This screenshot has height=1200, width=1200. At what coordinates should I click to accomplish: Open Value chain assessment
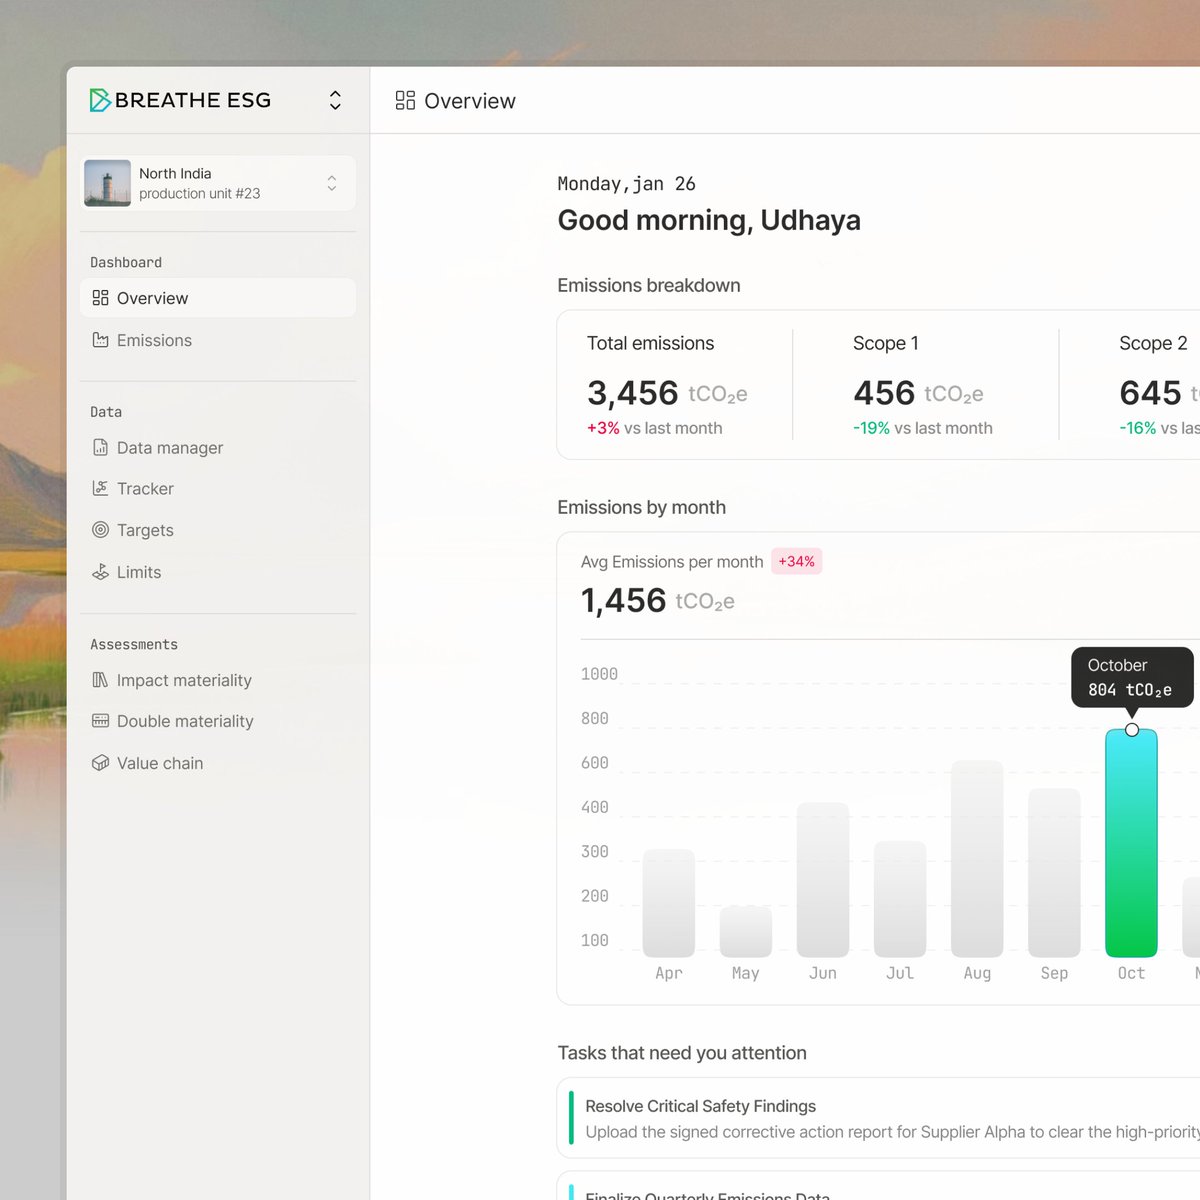click(x=218, y=763)
